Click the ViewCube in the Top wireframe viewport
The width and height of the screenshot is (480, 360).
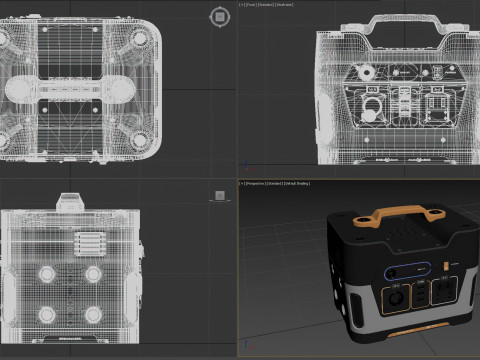coord(220,17)
